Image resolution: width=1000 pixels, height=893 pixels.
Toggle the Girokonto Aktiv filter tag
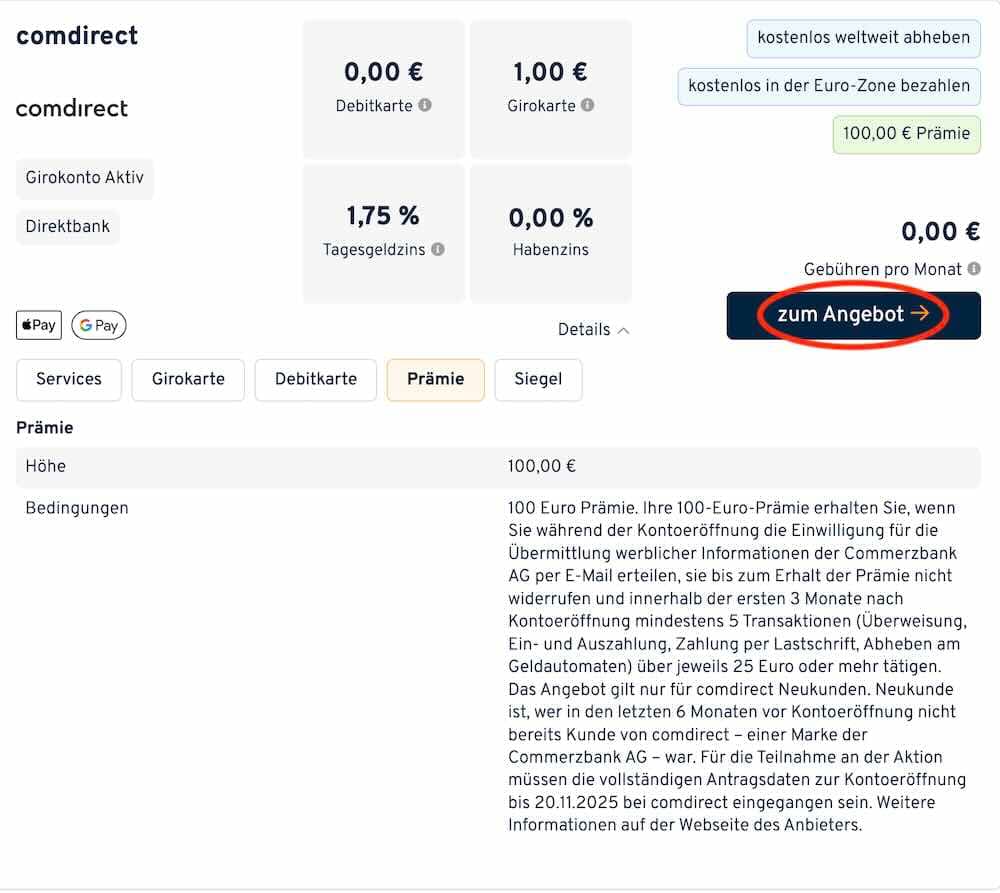coord(85,178)
